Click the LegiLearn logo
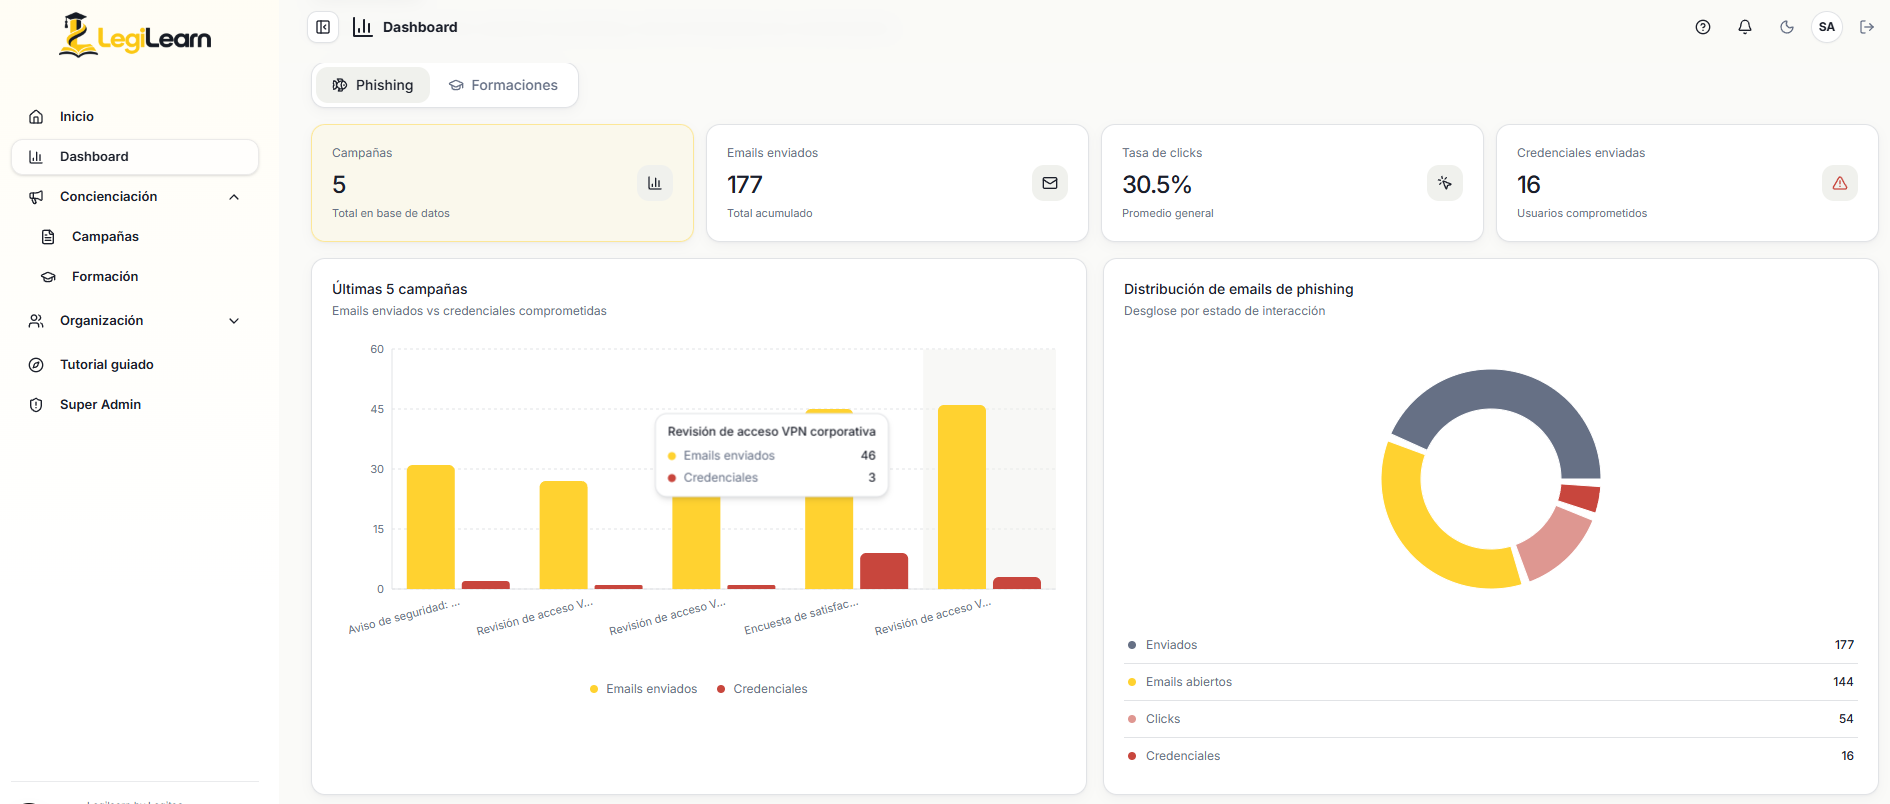Image resolution: width=1890 pixels, height=804 pixels. pos(135,36)
